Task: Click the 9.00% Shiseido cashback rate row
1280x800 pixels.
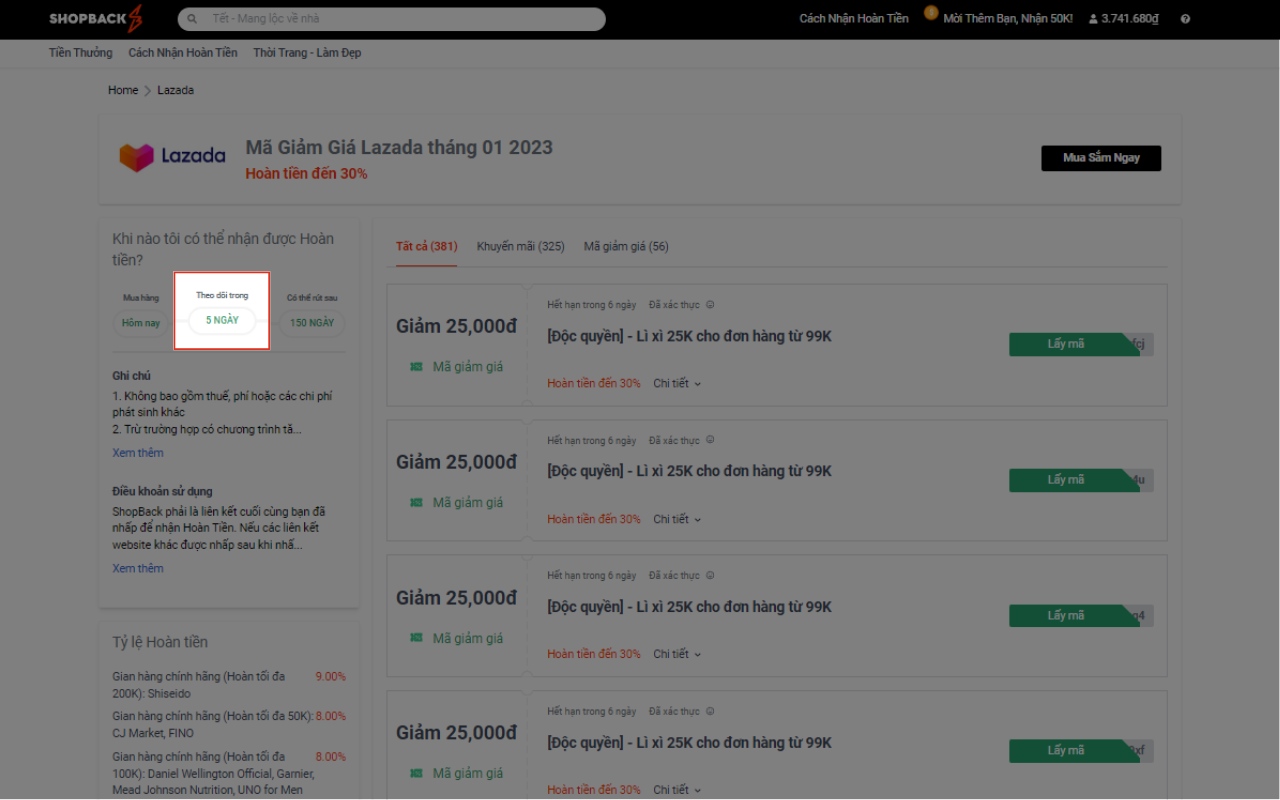Action: click(229, 685)
